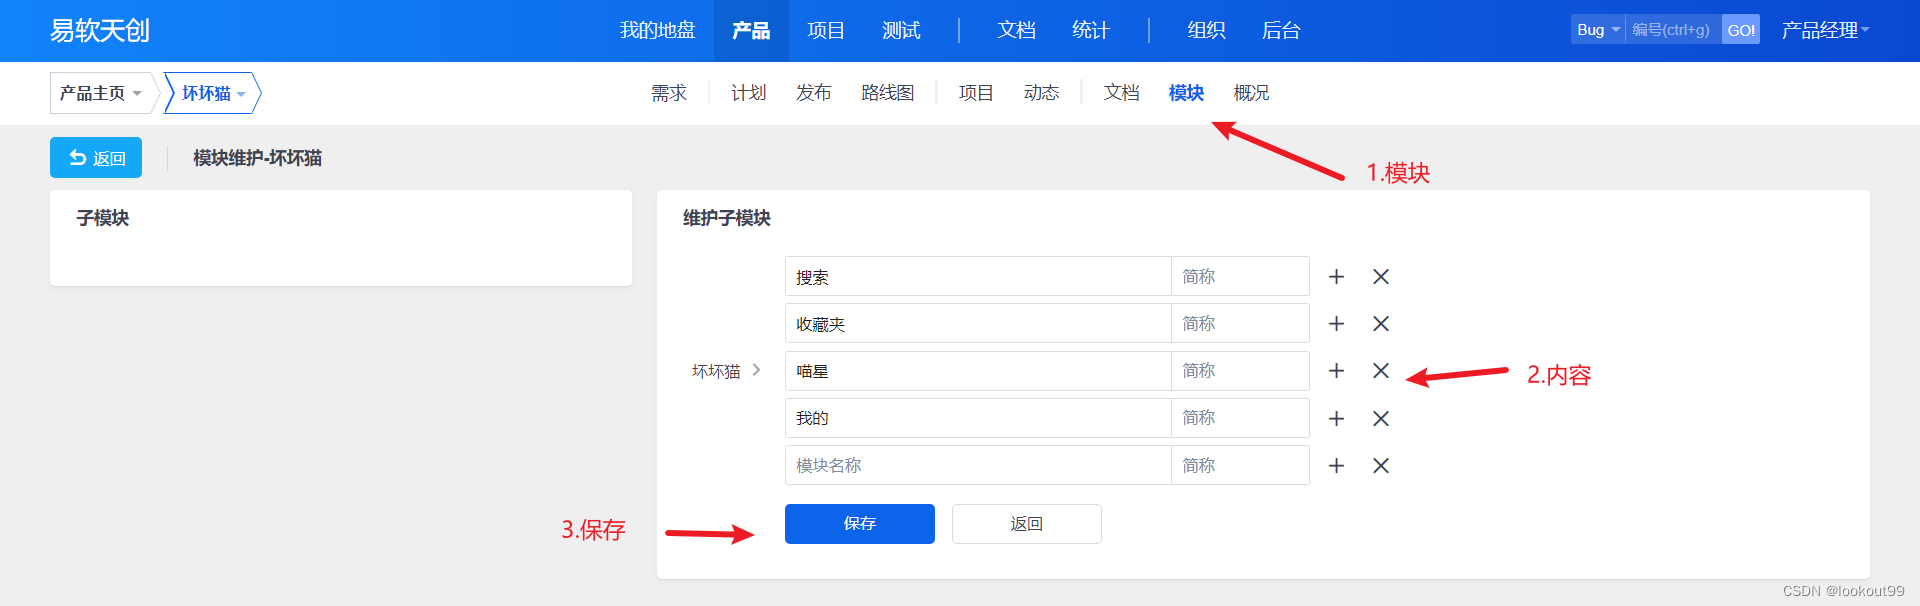Edit the 我的 module name field
1920x606 pixels.
click(x=978, y=418)
